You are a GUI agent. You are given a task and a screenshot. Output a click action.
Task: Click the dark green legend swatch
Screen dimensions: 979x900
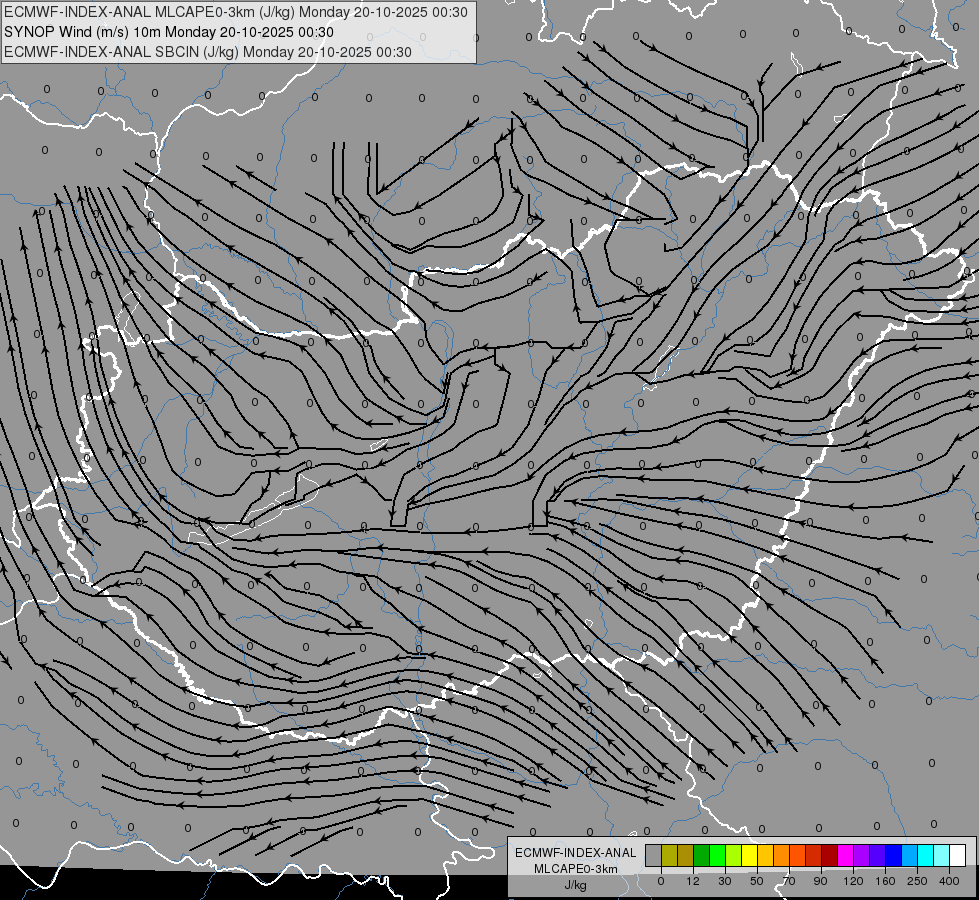coord(701,855)
